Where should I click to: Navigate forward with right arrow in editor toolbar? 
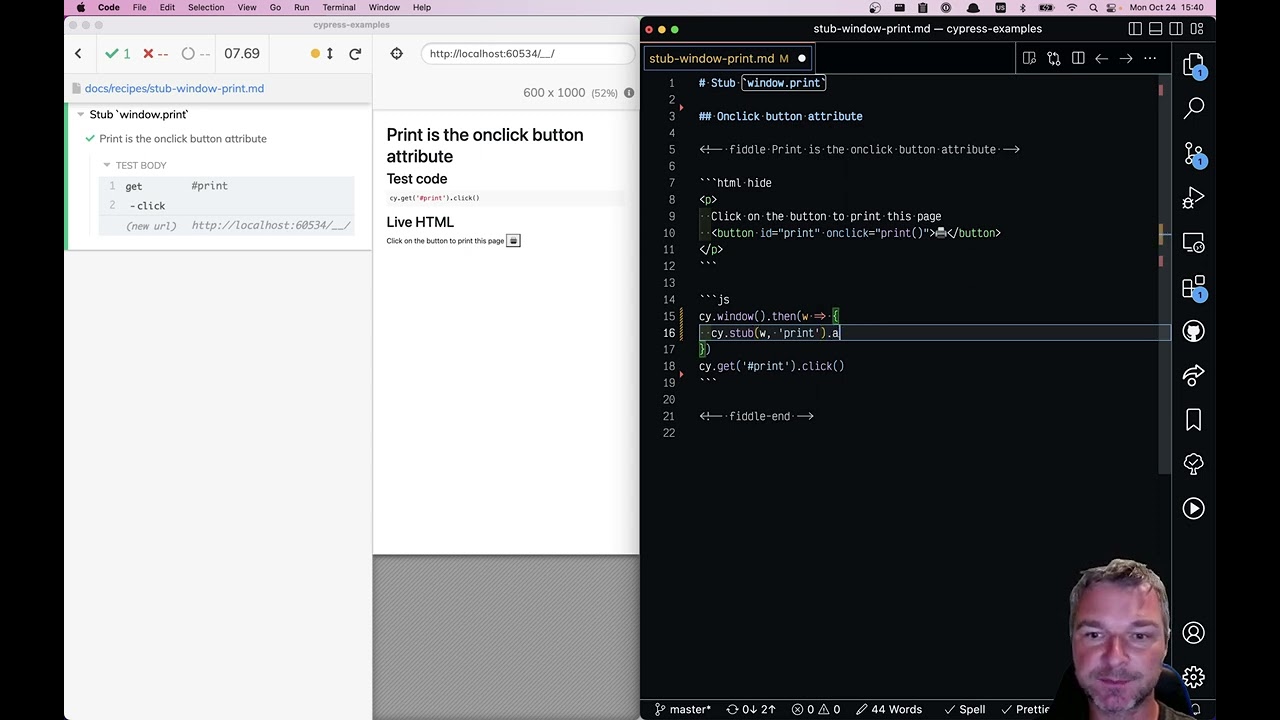(x=1126, y=58)
